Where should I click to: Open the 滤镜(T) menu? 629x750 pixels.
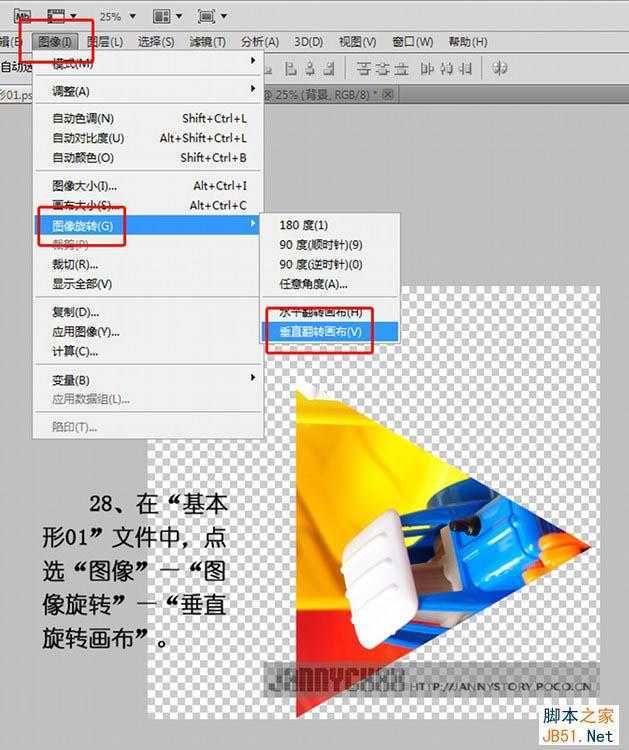[208, 42]
